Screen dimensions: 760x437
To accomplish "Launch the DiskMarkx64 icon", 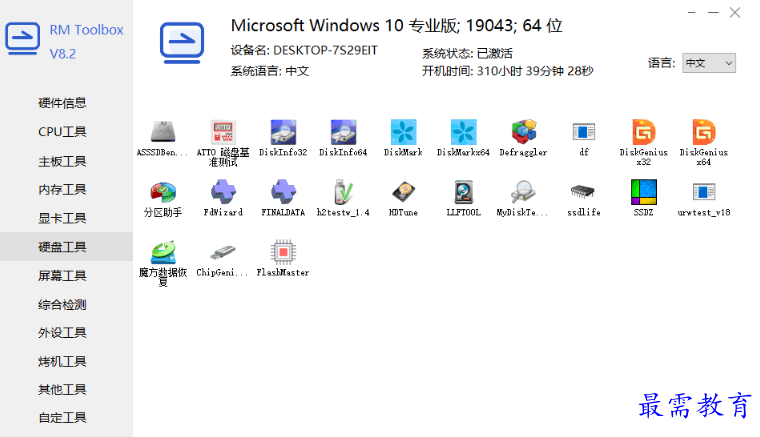I will click(463, 132).
